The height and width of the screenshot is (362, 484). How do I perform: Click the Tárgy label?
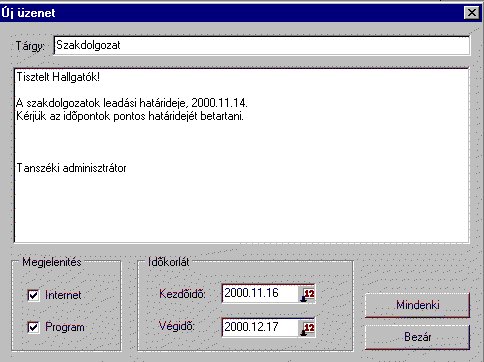[x=30, y=46]
